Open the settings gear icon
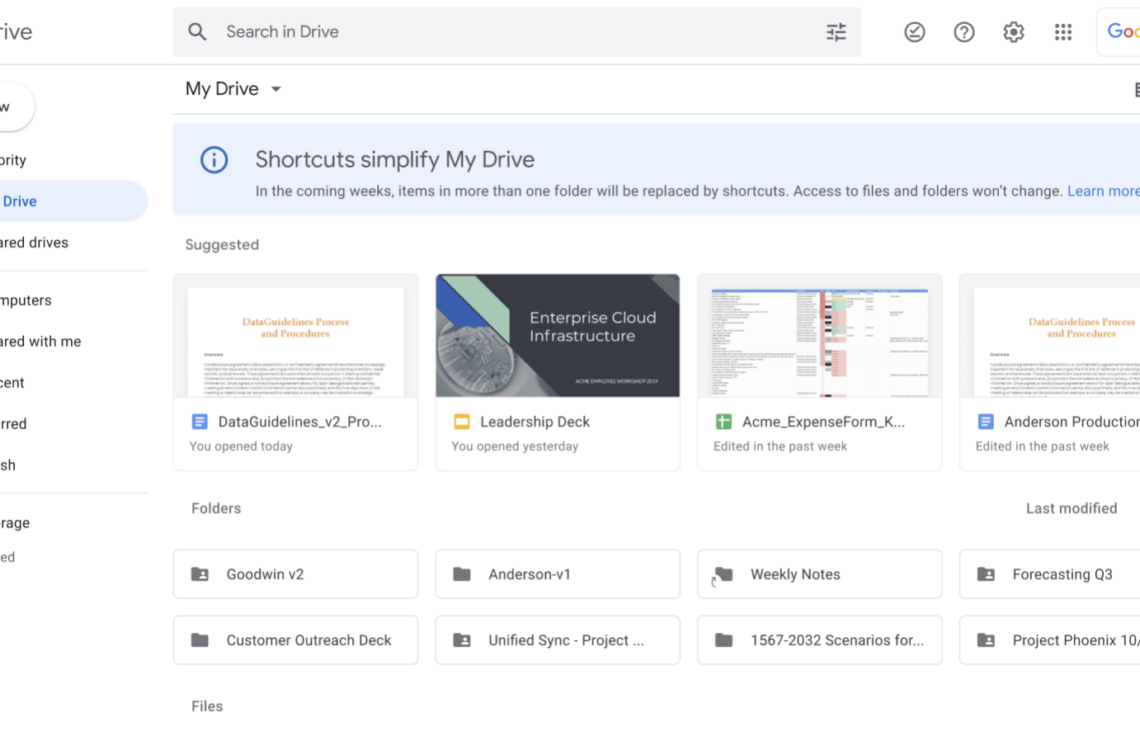The width and height of the screenshot is (1140, 736). [x=1013, y=32]
